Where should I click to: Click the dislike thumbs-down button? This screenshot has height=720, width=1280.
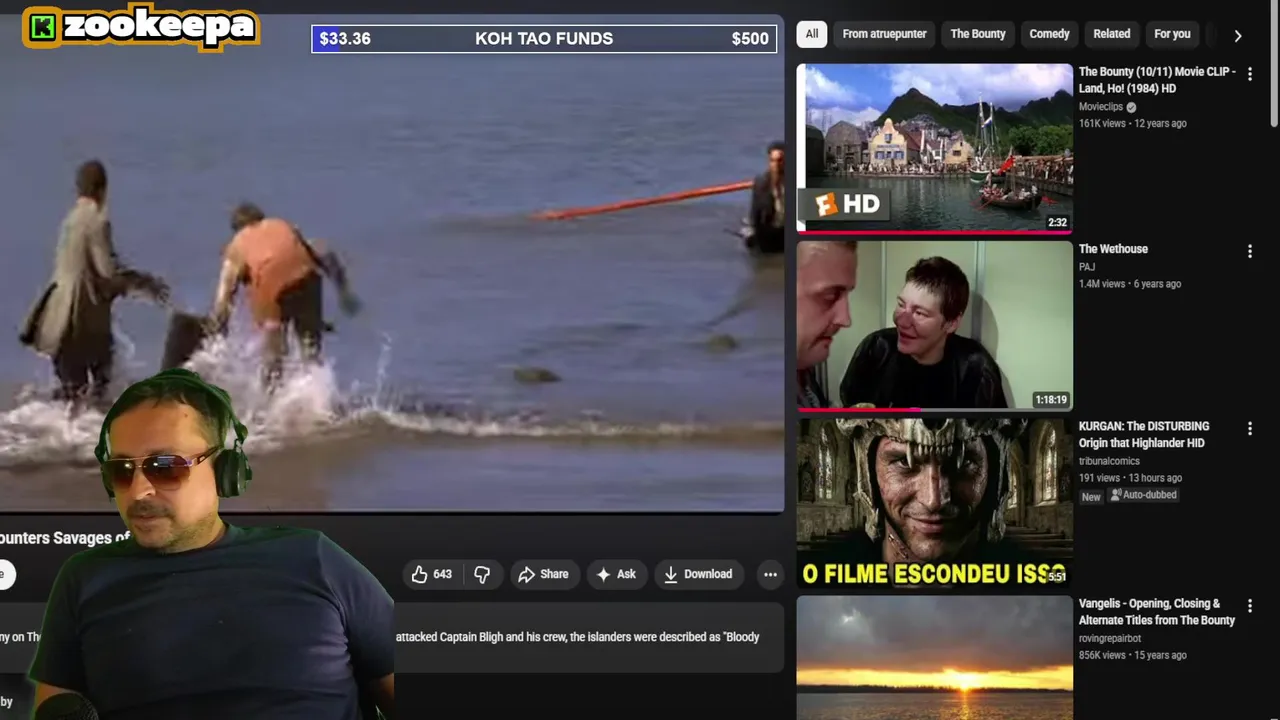pyautogui.click(x=482, y=574)
